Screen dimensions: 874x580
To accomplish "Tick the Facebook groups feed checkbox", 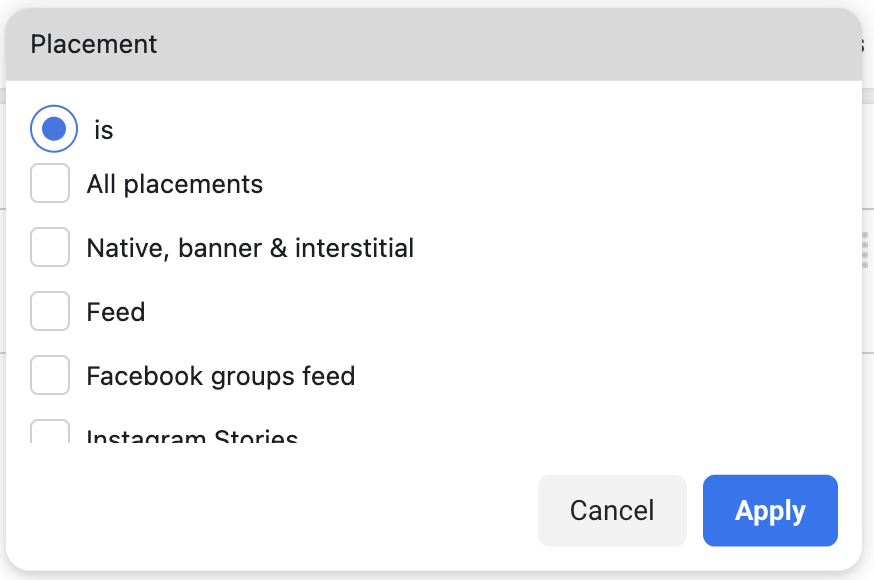I will point(50,375).
